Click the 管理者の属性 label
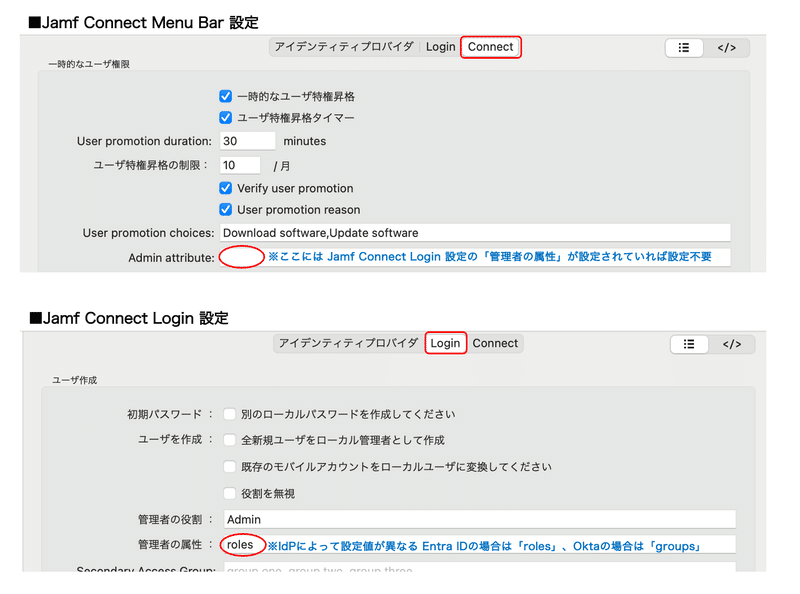Image resolution: width=800 pixels, height=594 pixels. (x=176, y=545)
